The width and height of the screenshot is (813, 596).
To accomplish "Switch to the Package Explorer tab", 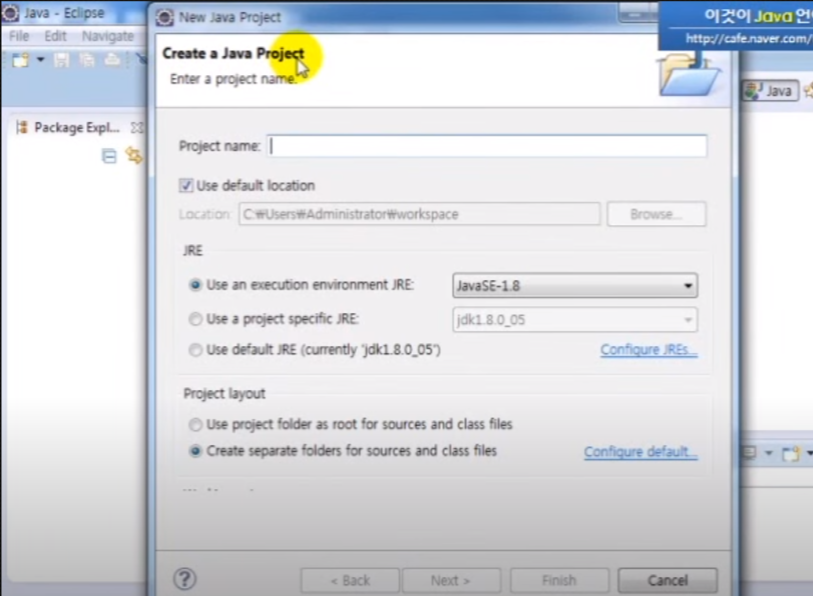I will tap(77, 128).
